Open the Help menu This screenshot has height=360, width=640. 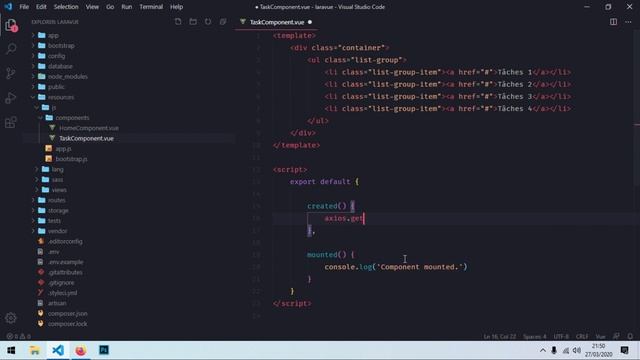point(176,7)
